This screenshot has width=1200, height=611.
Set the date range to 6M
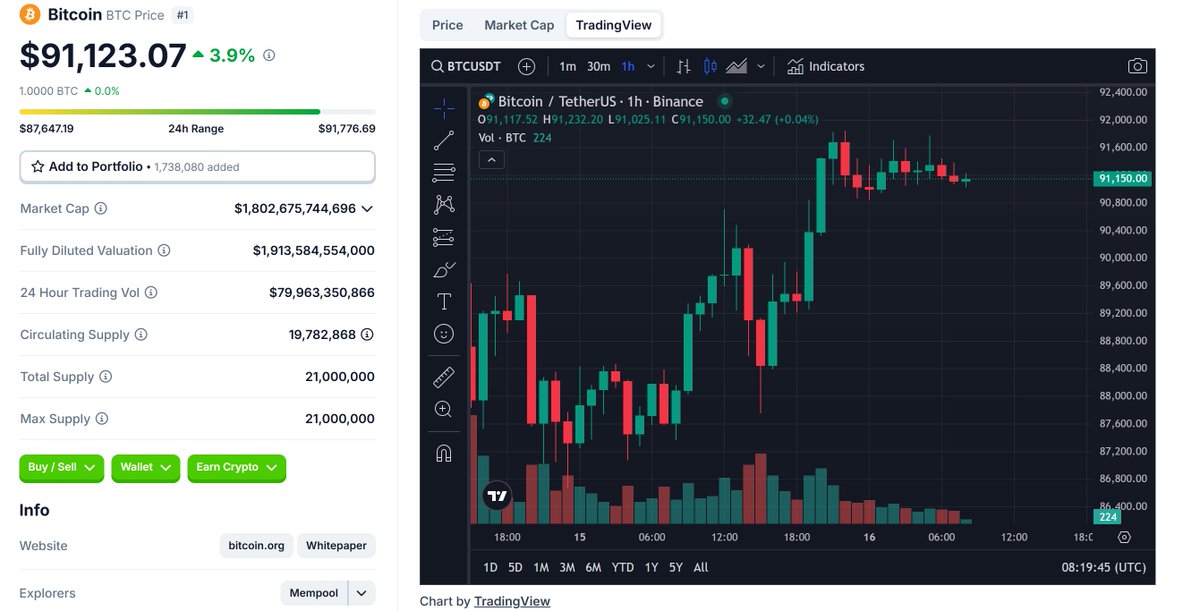click(x=593, y=567)
